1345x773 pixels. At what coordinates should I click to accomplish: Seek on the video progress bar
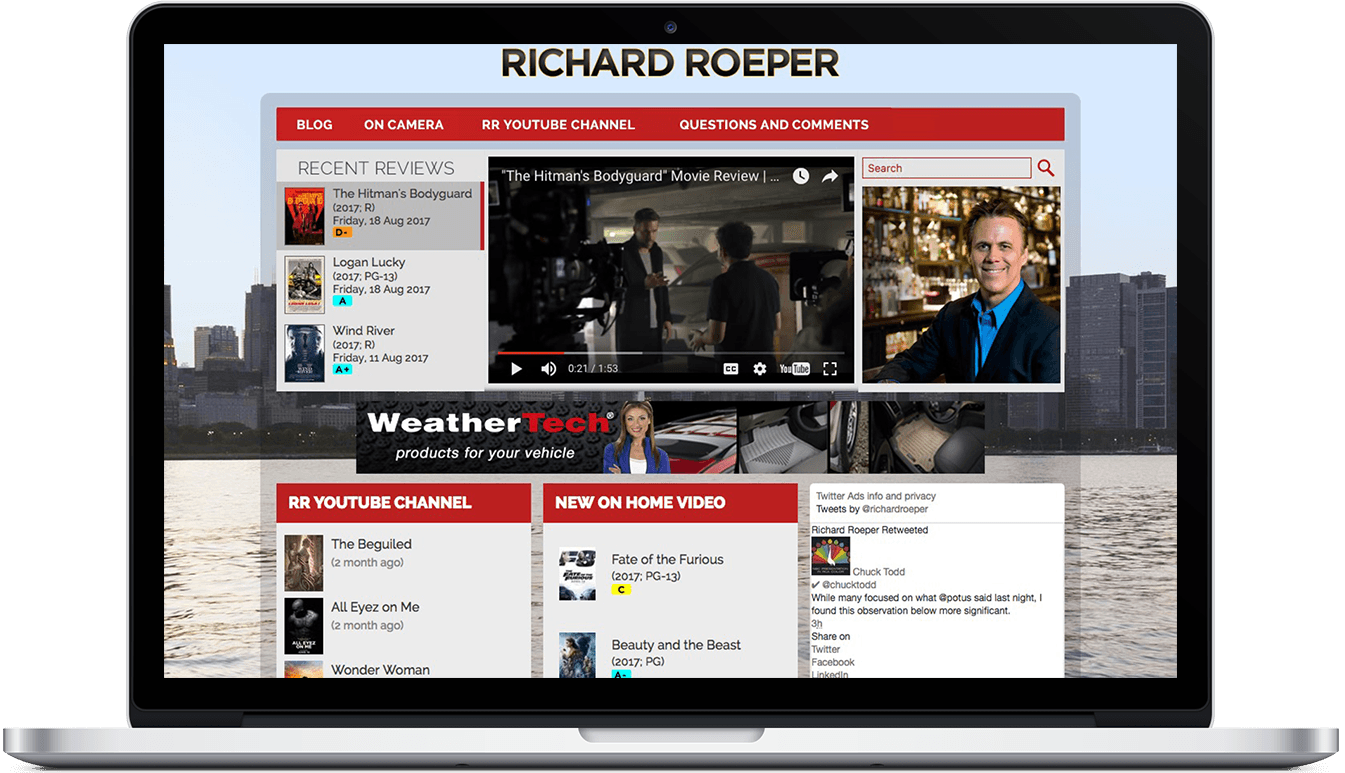click(669, 352)
